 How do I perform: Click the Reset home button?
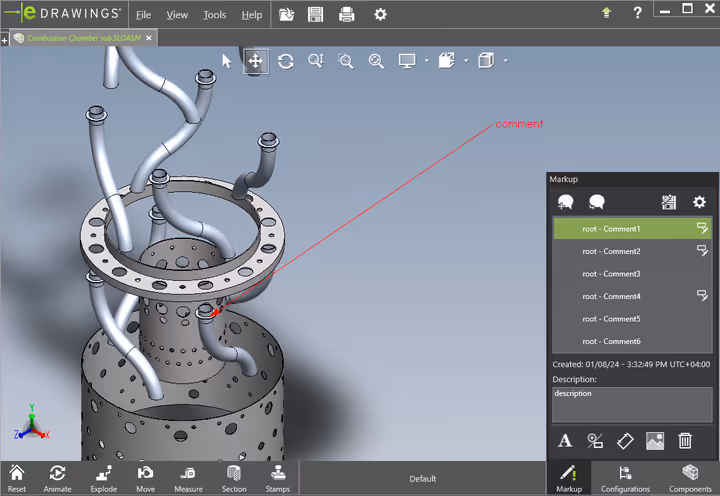pos(17,479)
